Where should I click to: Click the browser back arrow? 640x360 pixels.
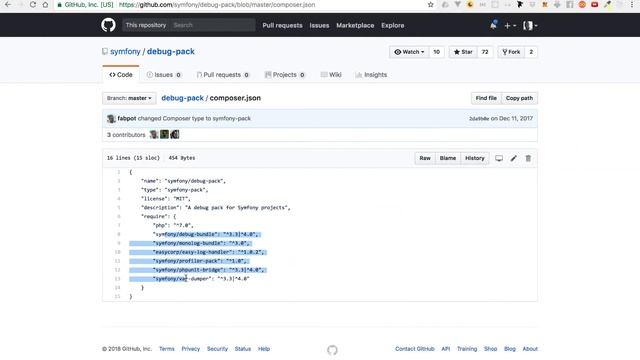pyautogui.click(x=8, y=4)
